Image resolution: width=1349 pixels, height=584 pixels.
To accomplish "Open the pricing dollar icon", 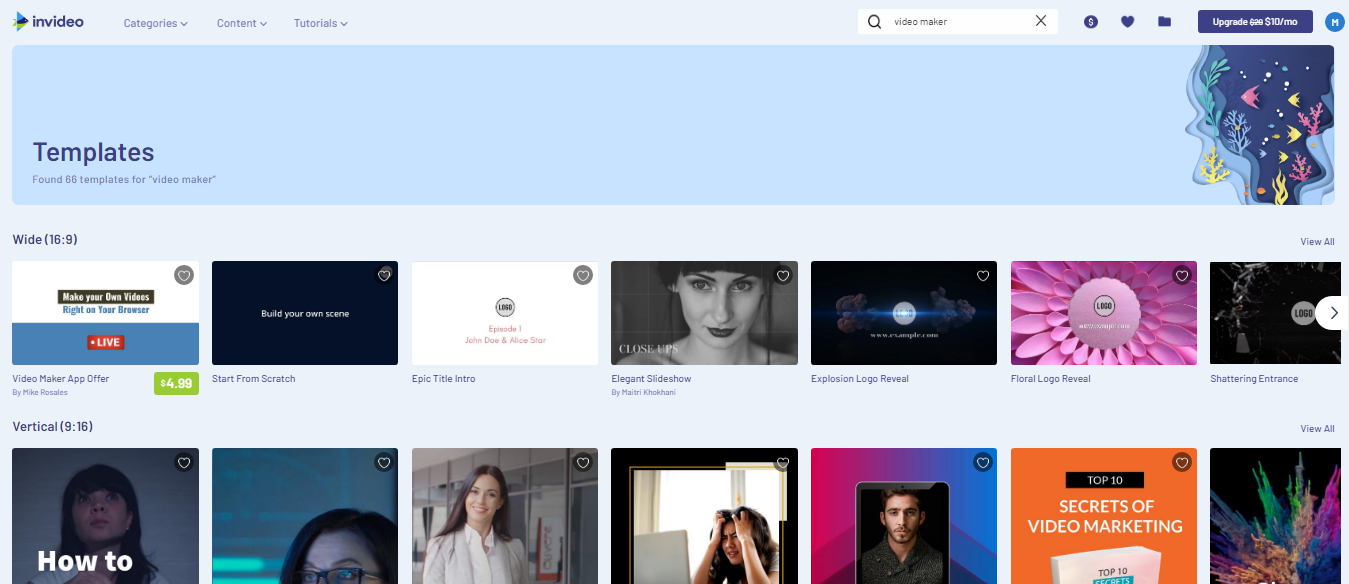I will click(1091, 21).
